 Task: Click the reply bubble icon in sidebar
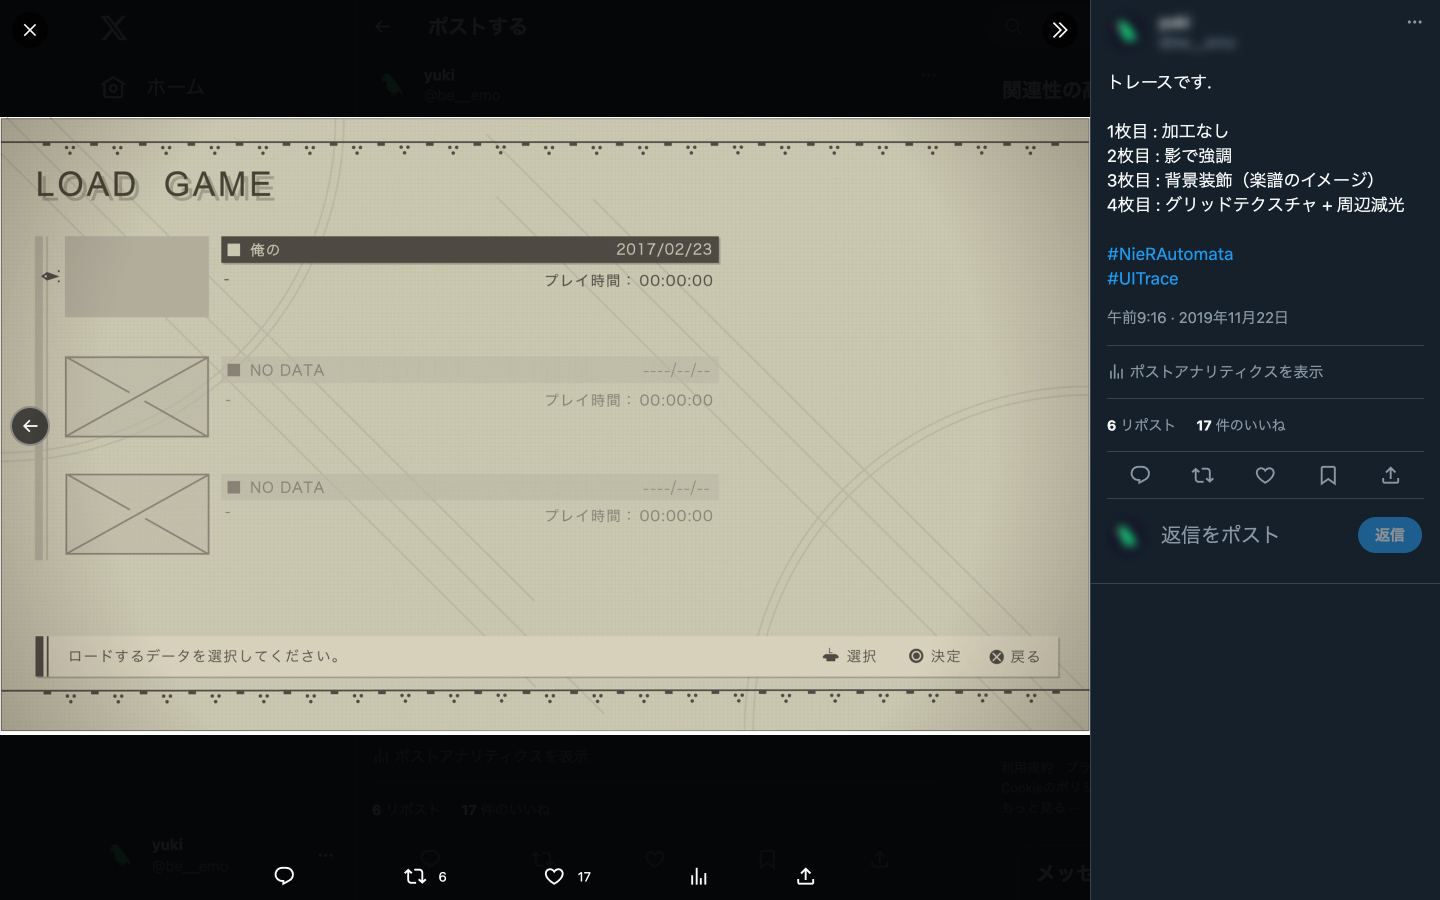[1140, 475]
